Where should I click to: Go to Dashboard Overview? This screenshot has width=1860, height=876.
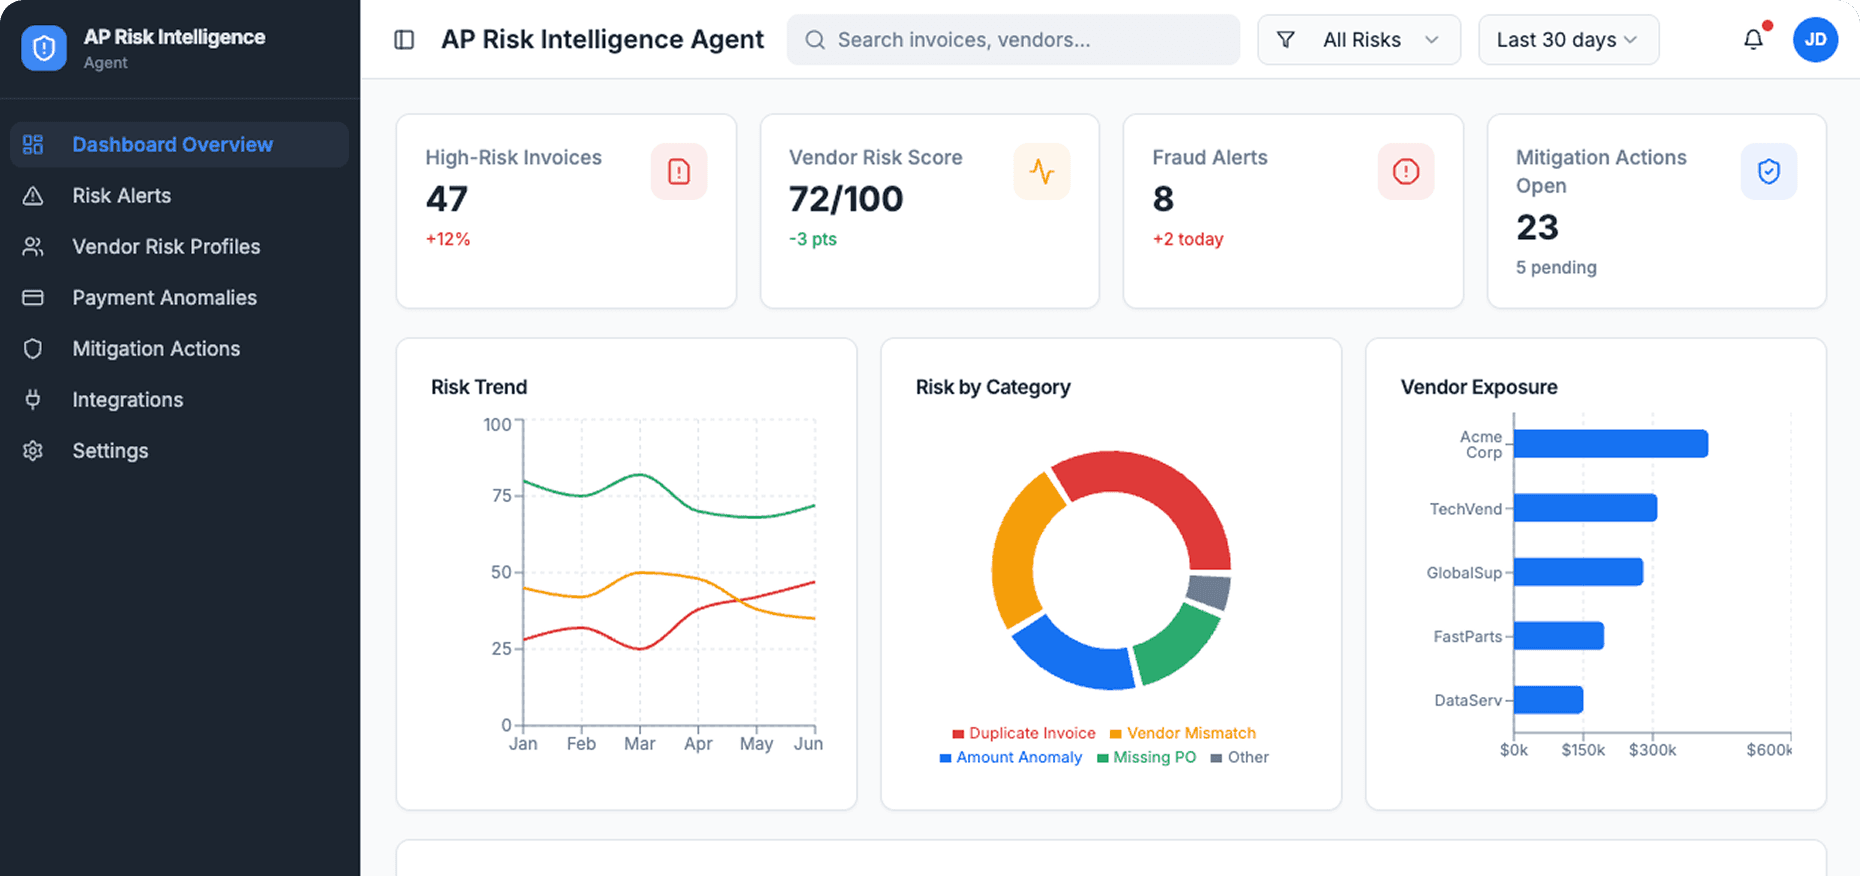click(179, 144)
